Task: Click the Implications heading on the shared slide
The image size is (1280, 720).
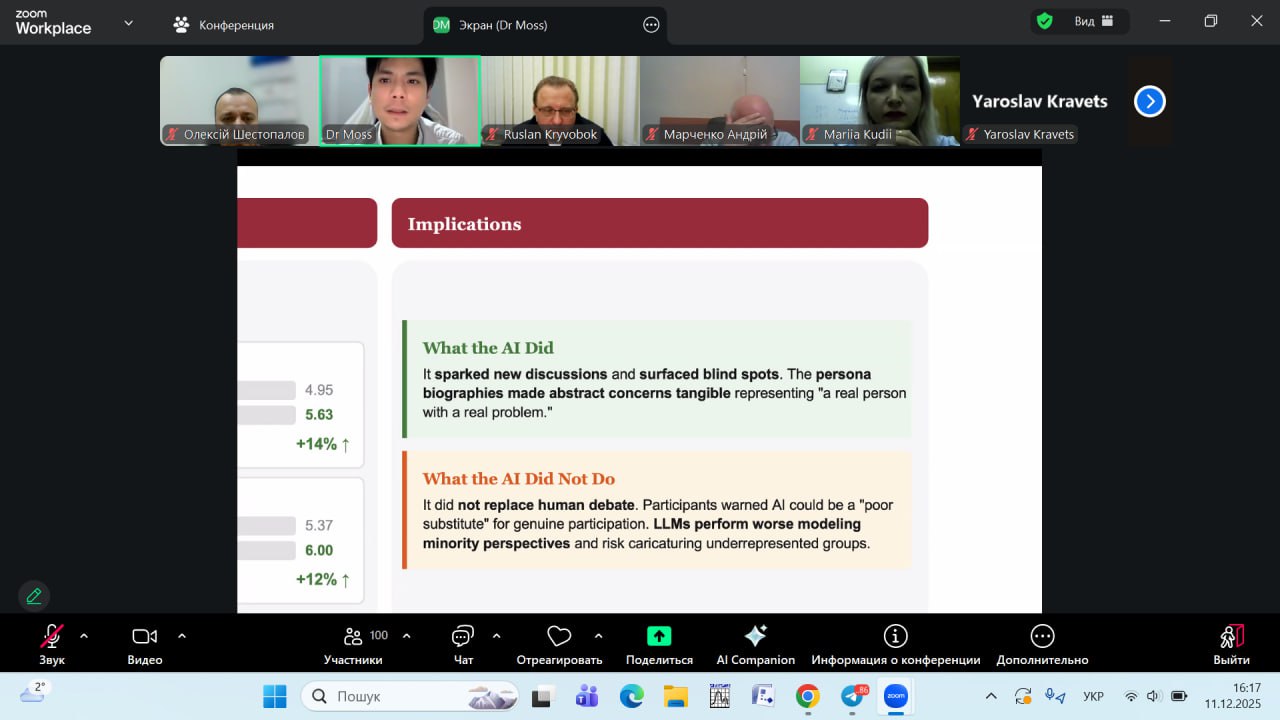Action: coord(464,224)
